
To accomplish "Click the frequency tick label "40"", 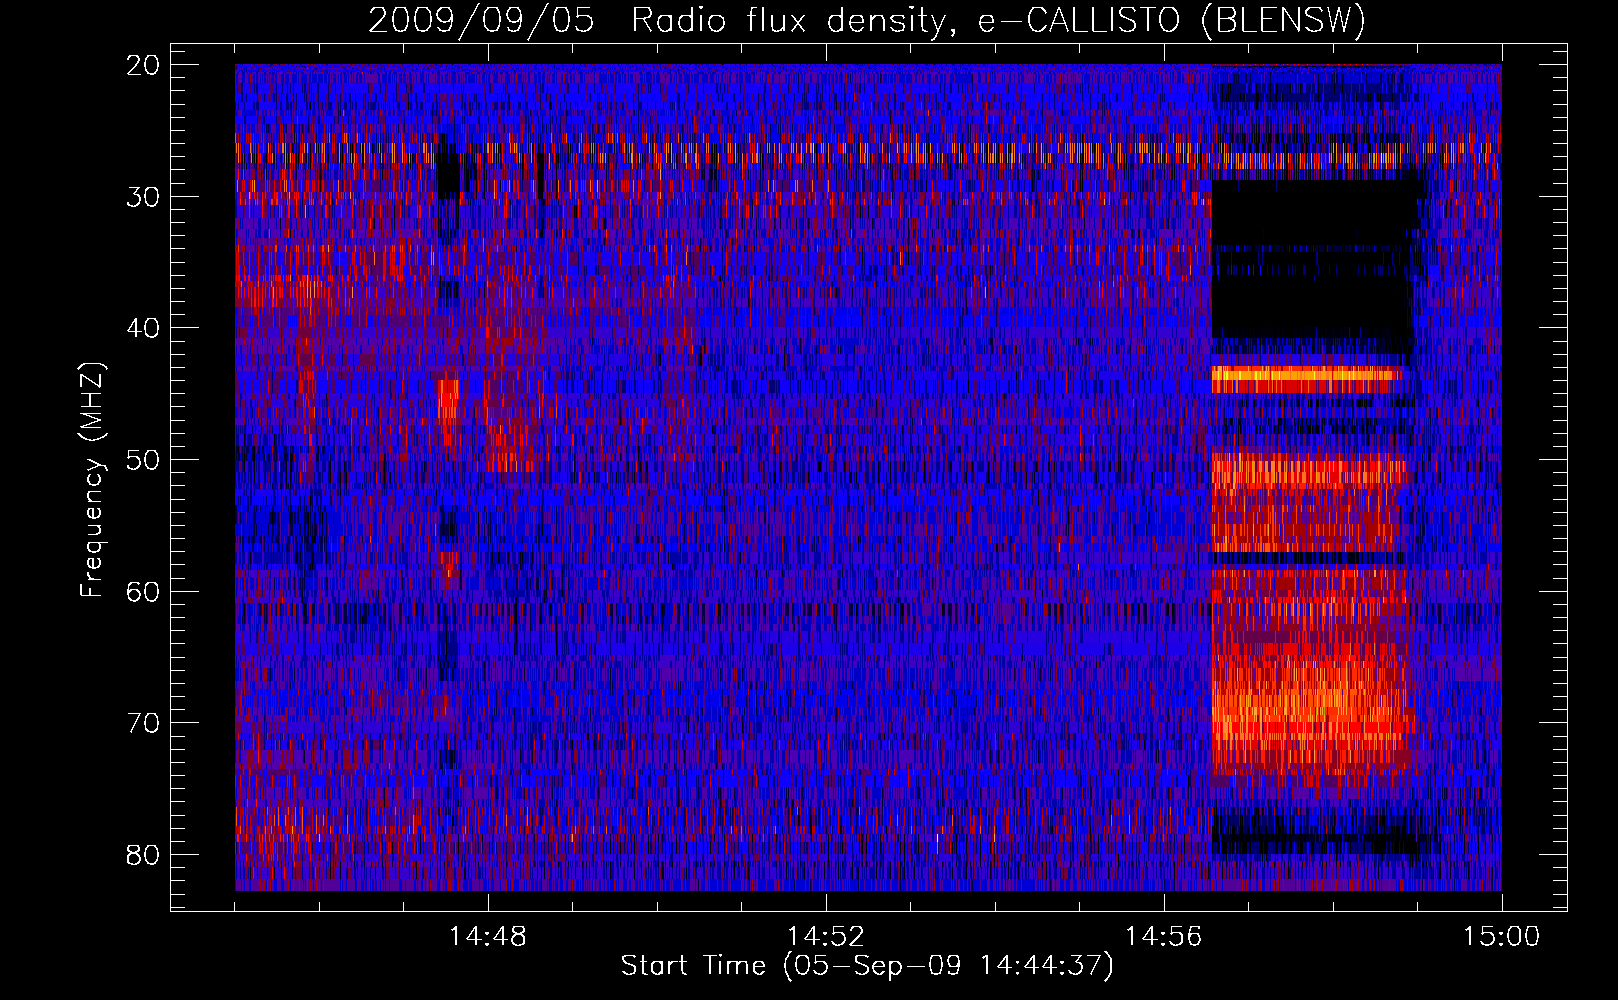I will click(144, 328).
